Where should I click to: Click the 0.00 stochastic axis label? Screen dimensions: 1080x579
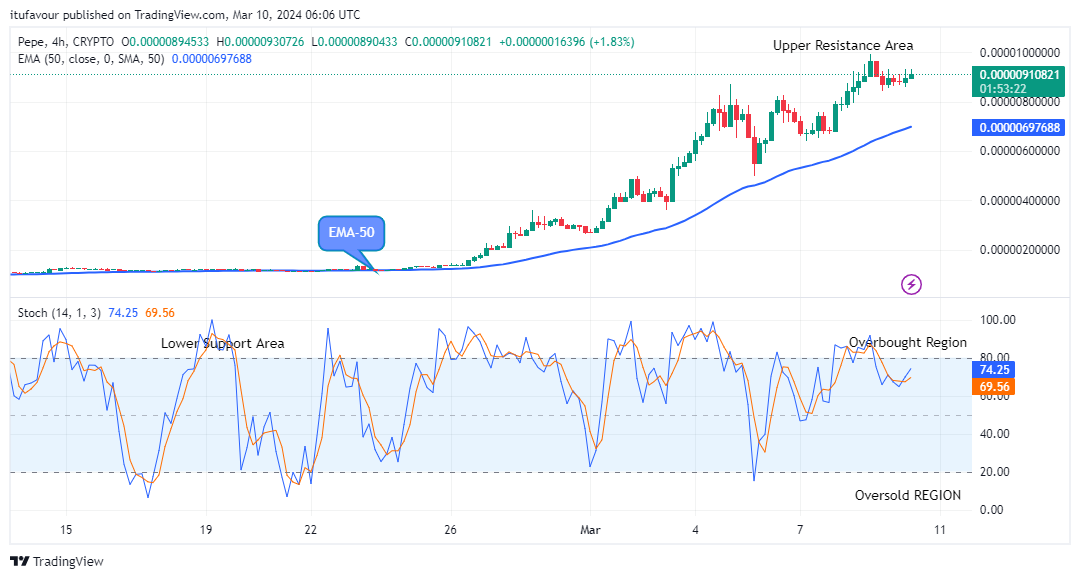click(x=992, y=510)
